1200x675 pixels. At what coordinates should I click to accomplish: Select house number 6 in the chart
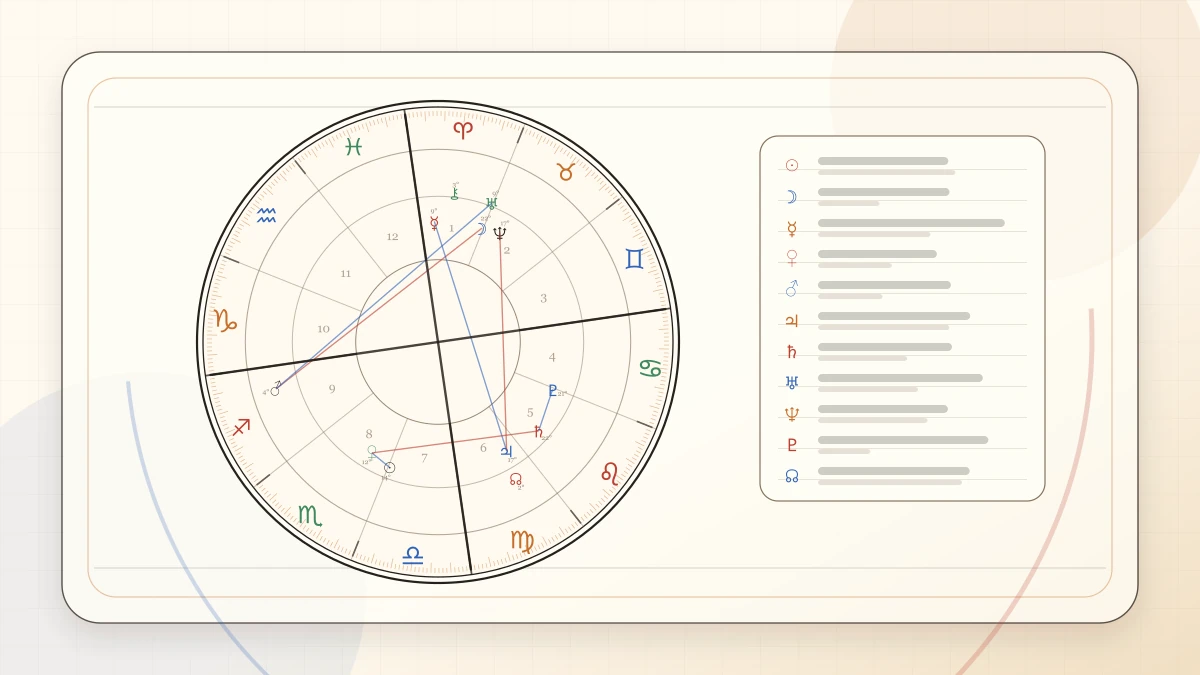click(x=483, y=448)
